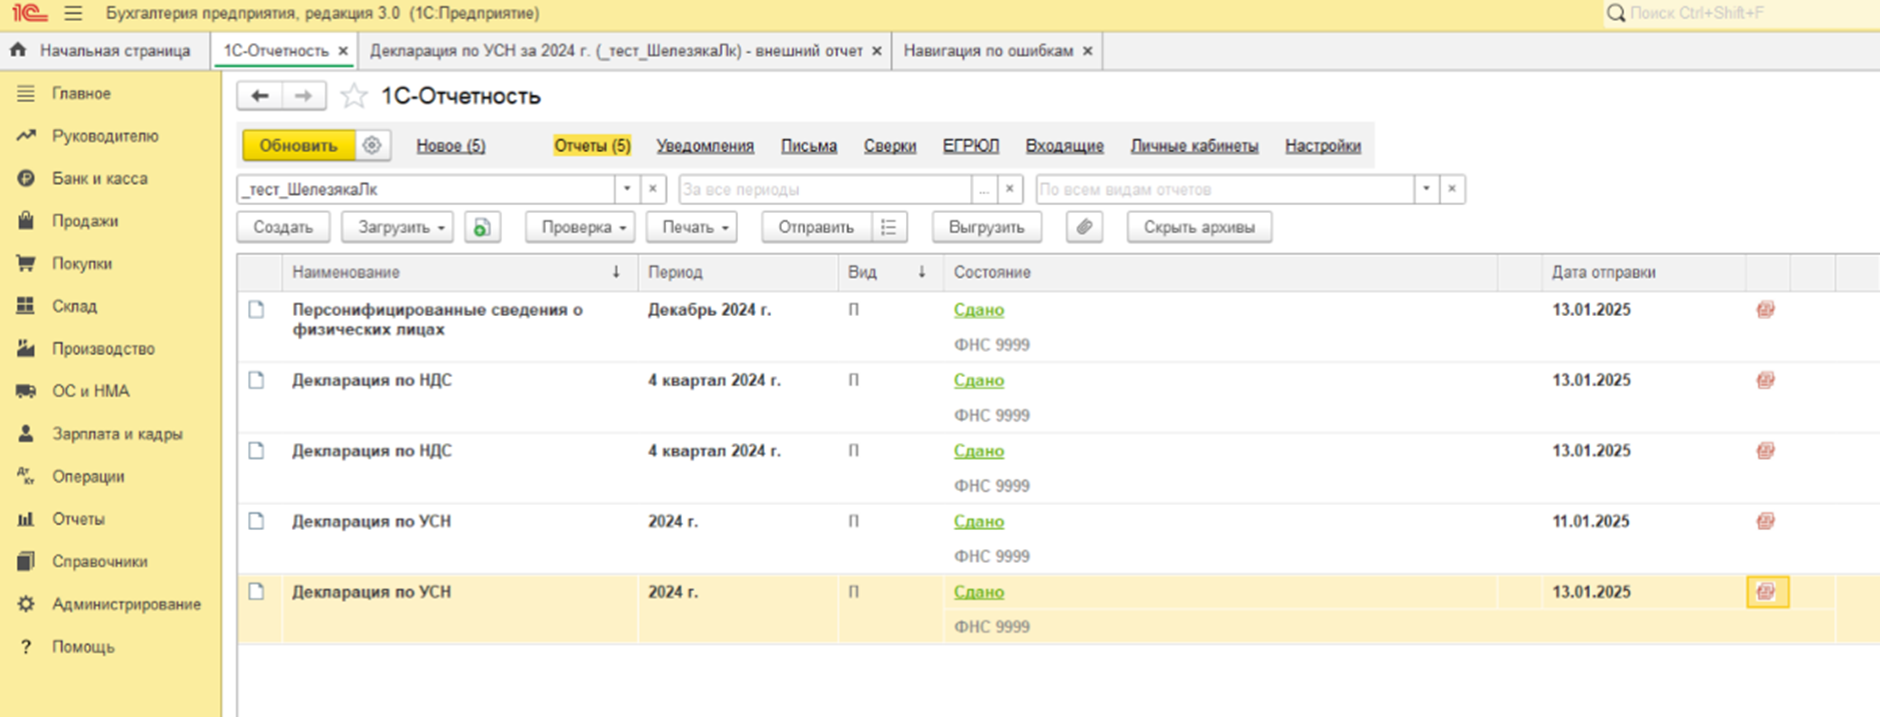Open the Помощь help section in the sidebar
The height and width of the screenshot is (717, 1880).
[x=83, y=647]
